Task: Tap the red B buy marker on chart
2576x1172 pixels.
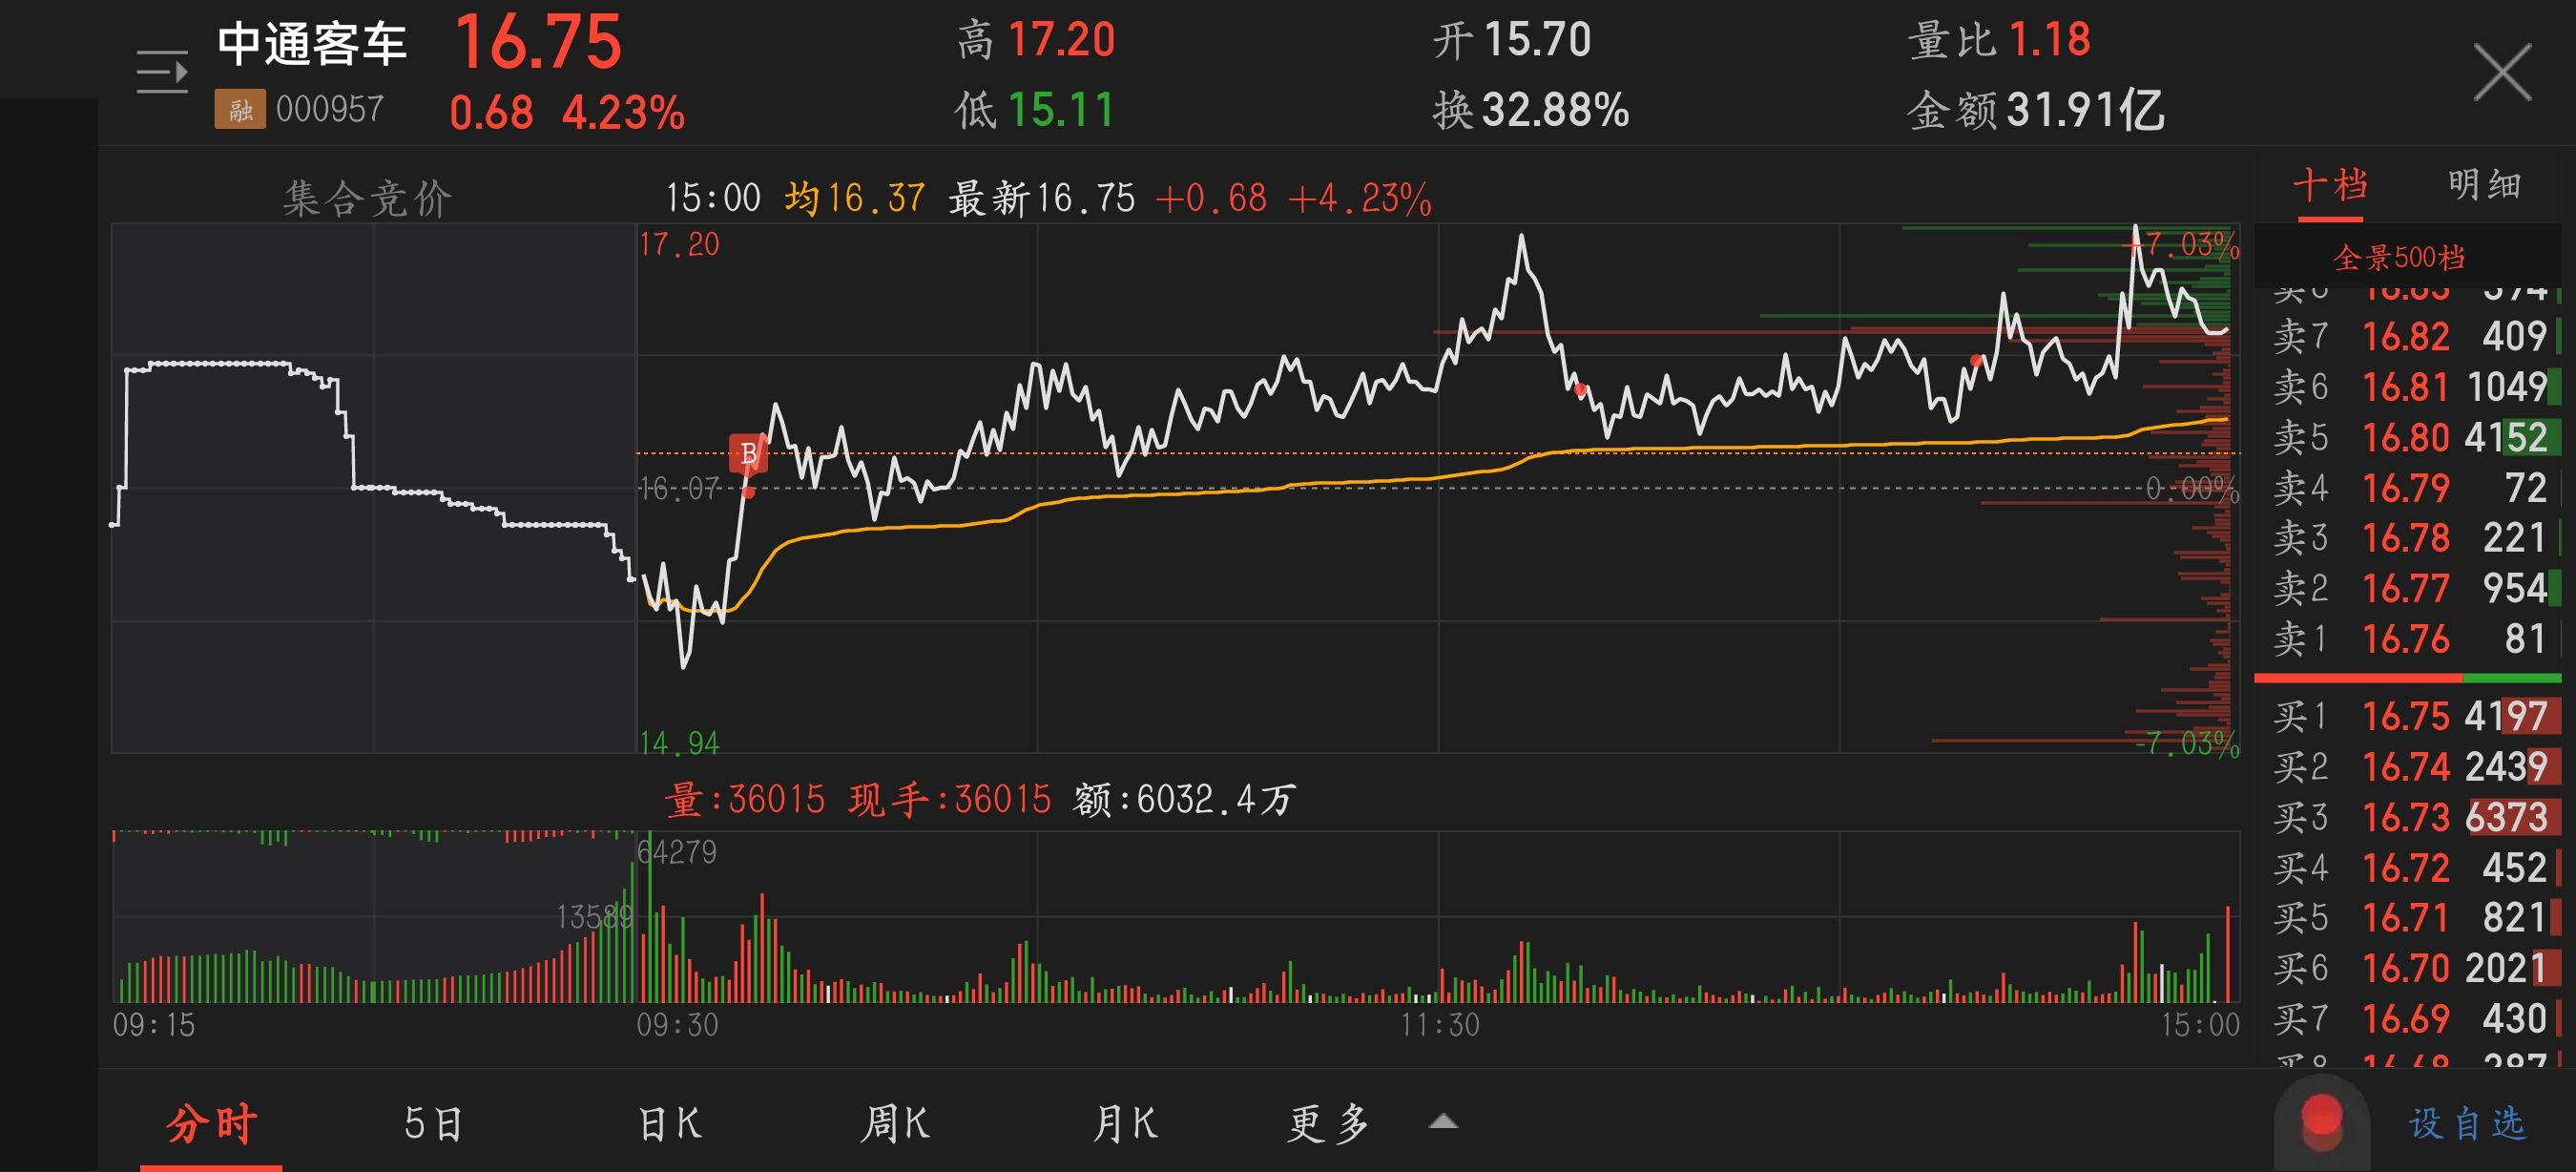Action: coord(748,454)
